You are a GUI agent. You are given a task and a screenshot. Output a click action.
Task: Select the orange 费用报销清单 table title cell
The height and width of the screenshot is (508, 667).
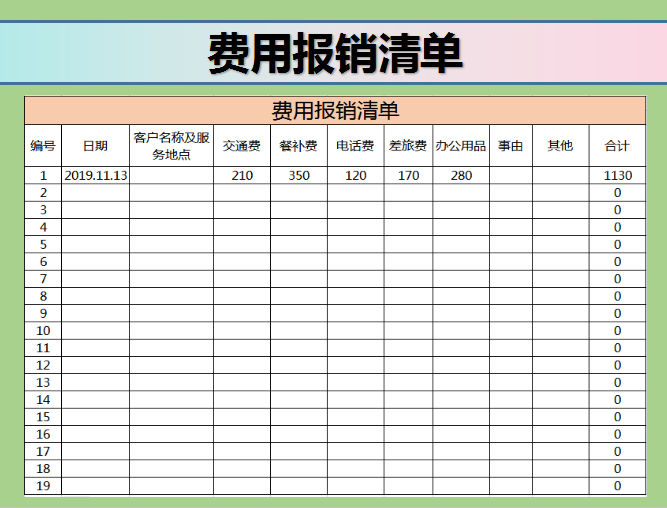coord(334,110)
